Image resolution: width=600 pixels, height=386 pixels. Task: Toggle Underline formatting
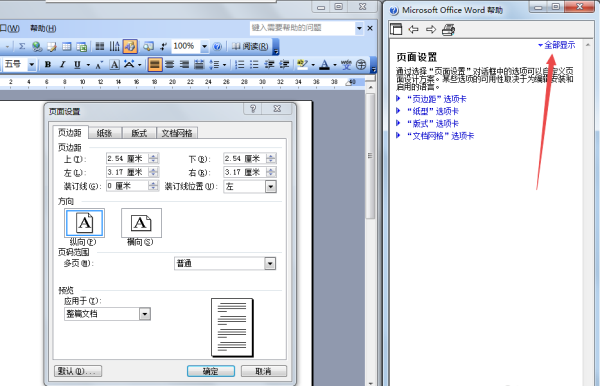click(77, 65)
